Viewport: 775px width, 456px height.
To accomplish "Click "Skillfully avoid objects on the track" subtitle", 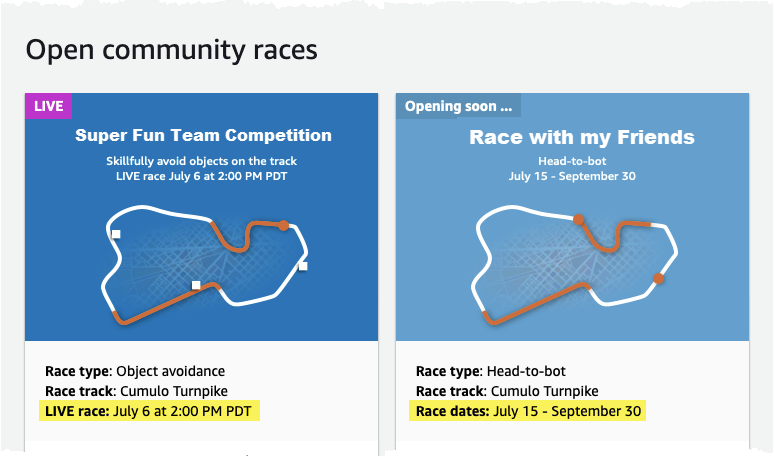I will 202,161.
